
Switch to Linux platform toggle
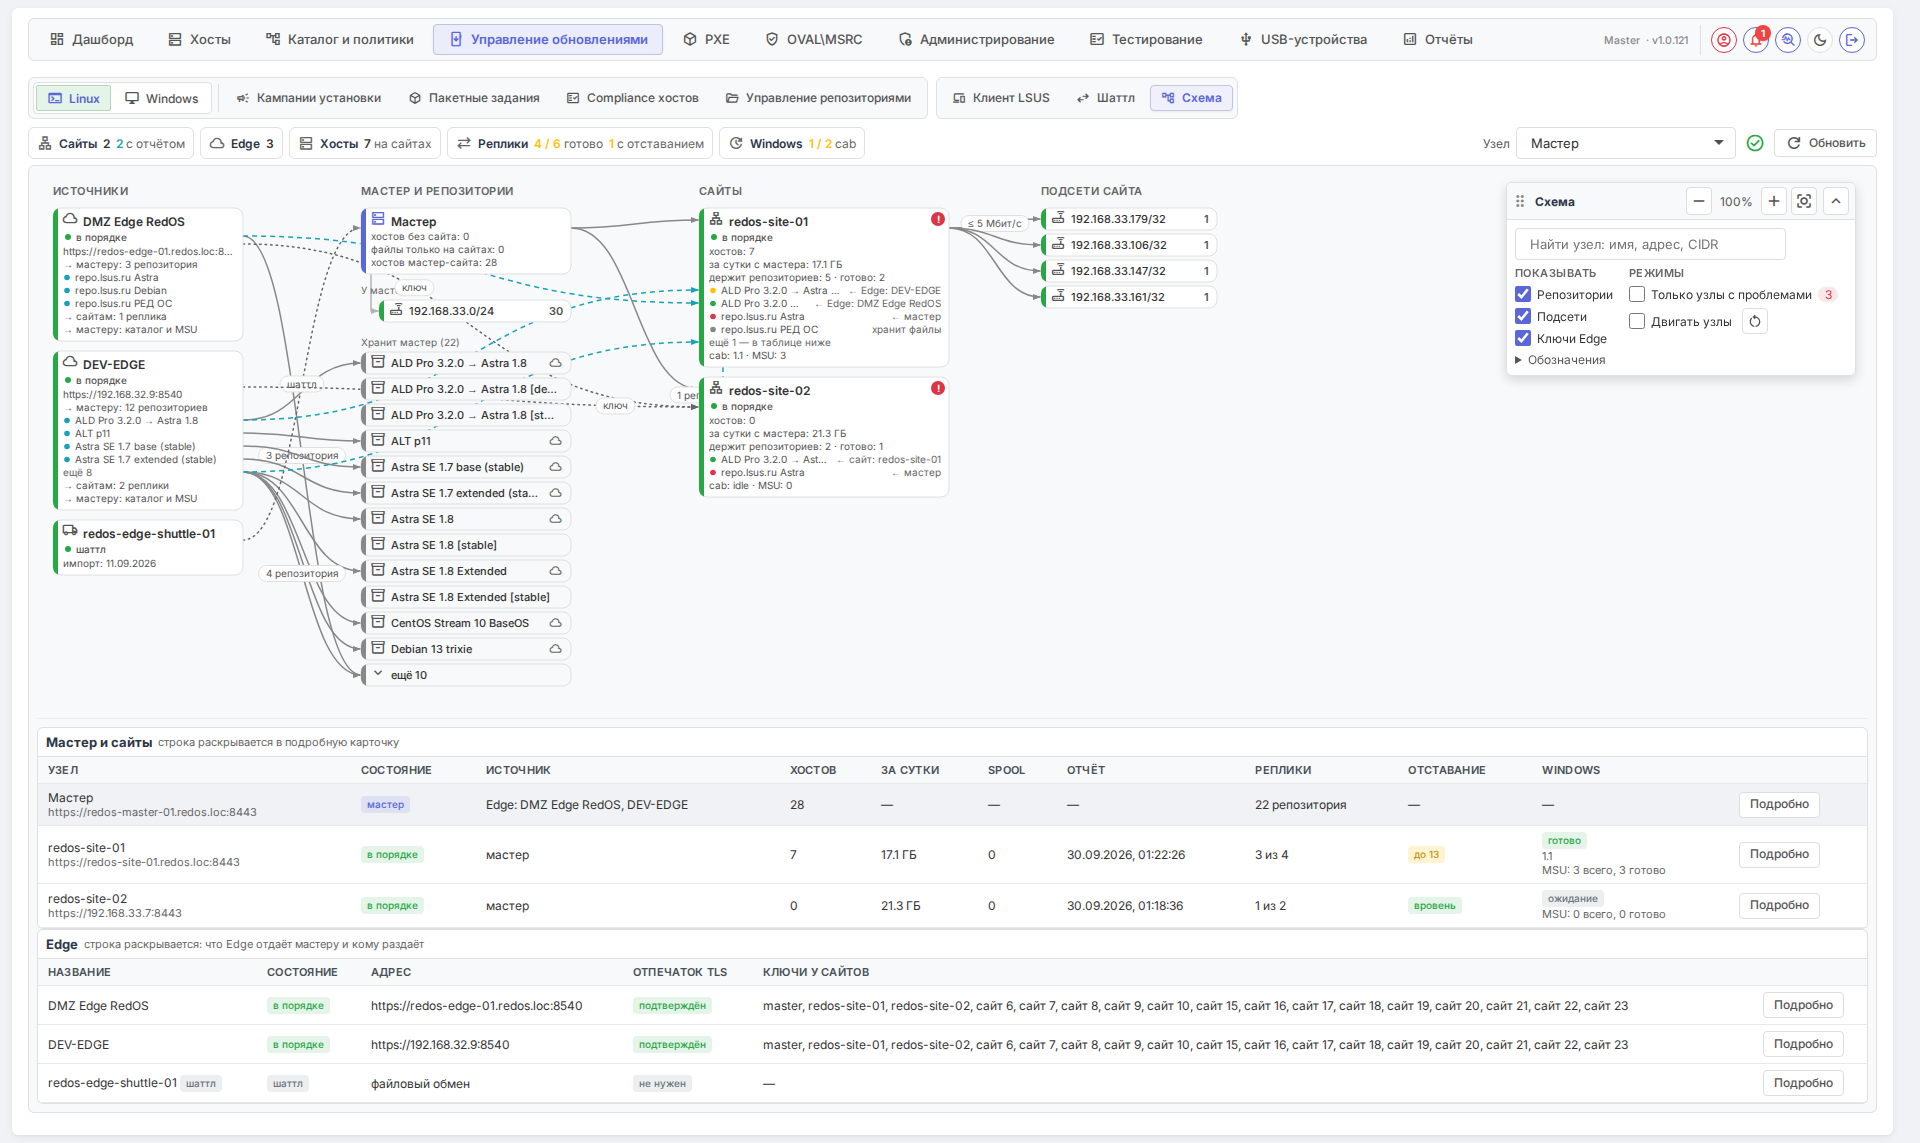click(74, 98)
